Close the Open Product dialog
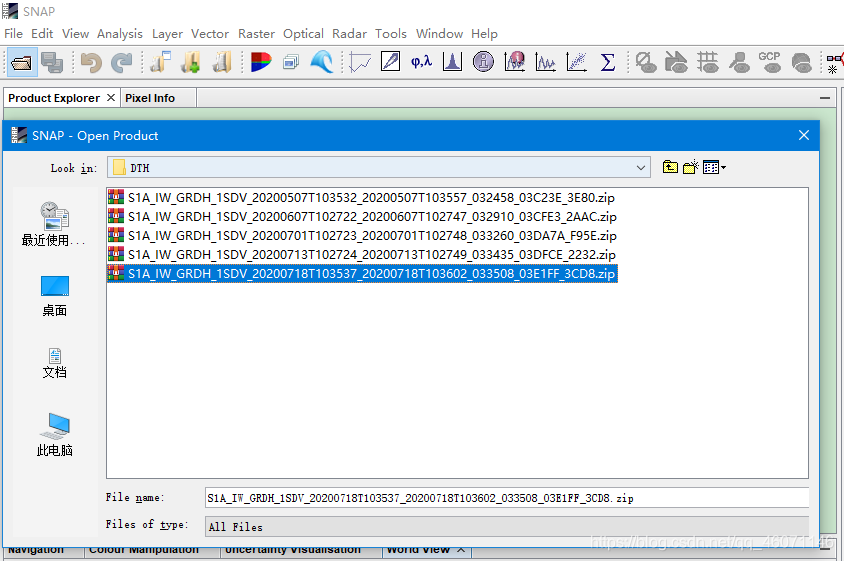The width and height of the screenshot is (844, 561). click(804, 135)
